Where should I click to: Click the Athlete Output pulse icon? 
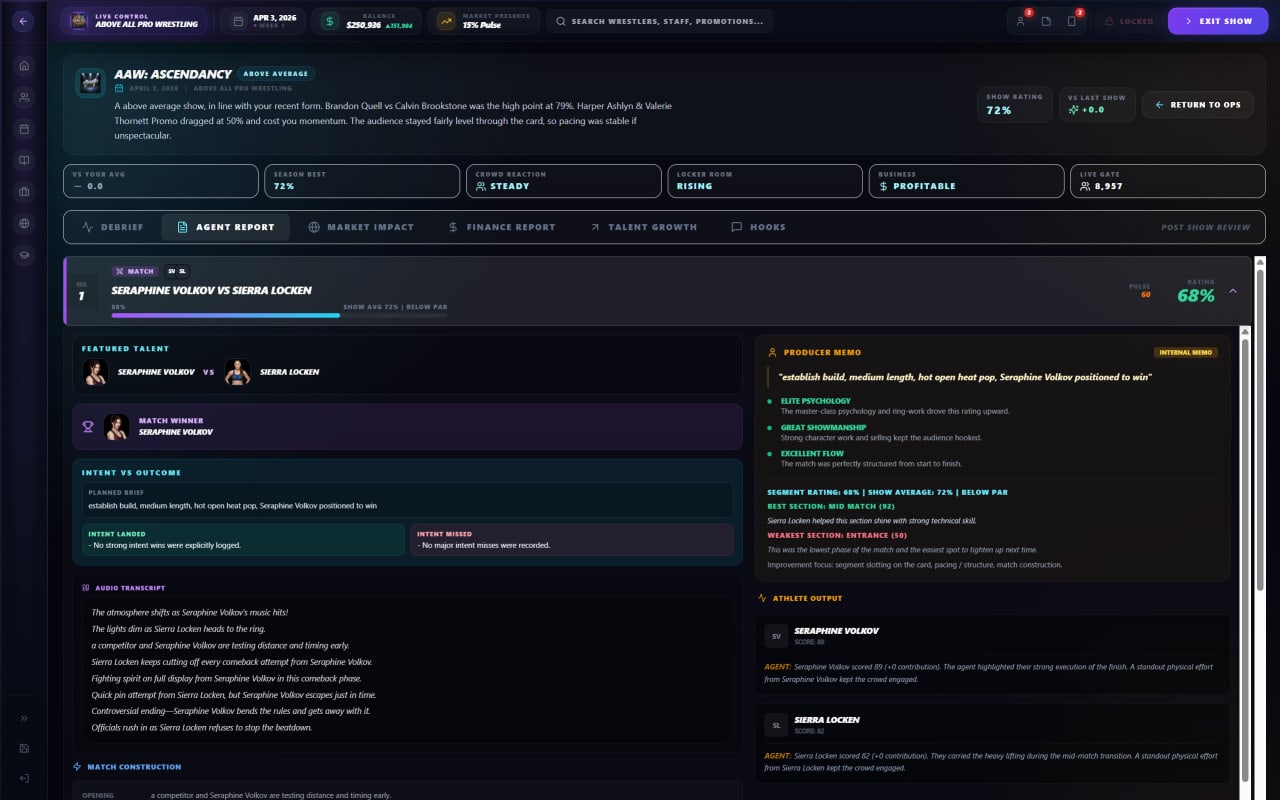click(x=763, y=598)
